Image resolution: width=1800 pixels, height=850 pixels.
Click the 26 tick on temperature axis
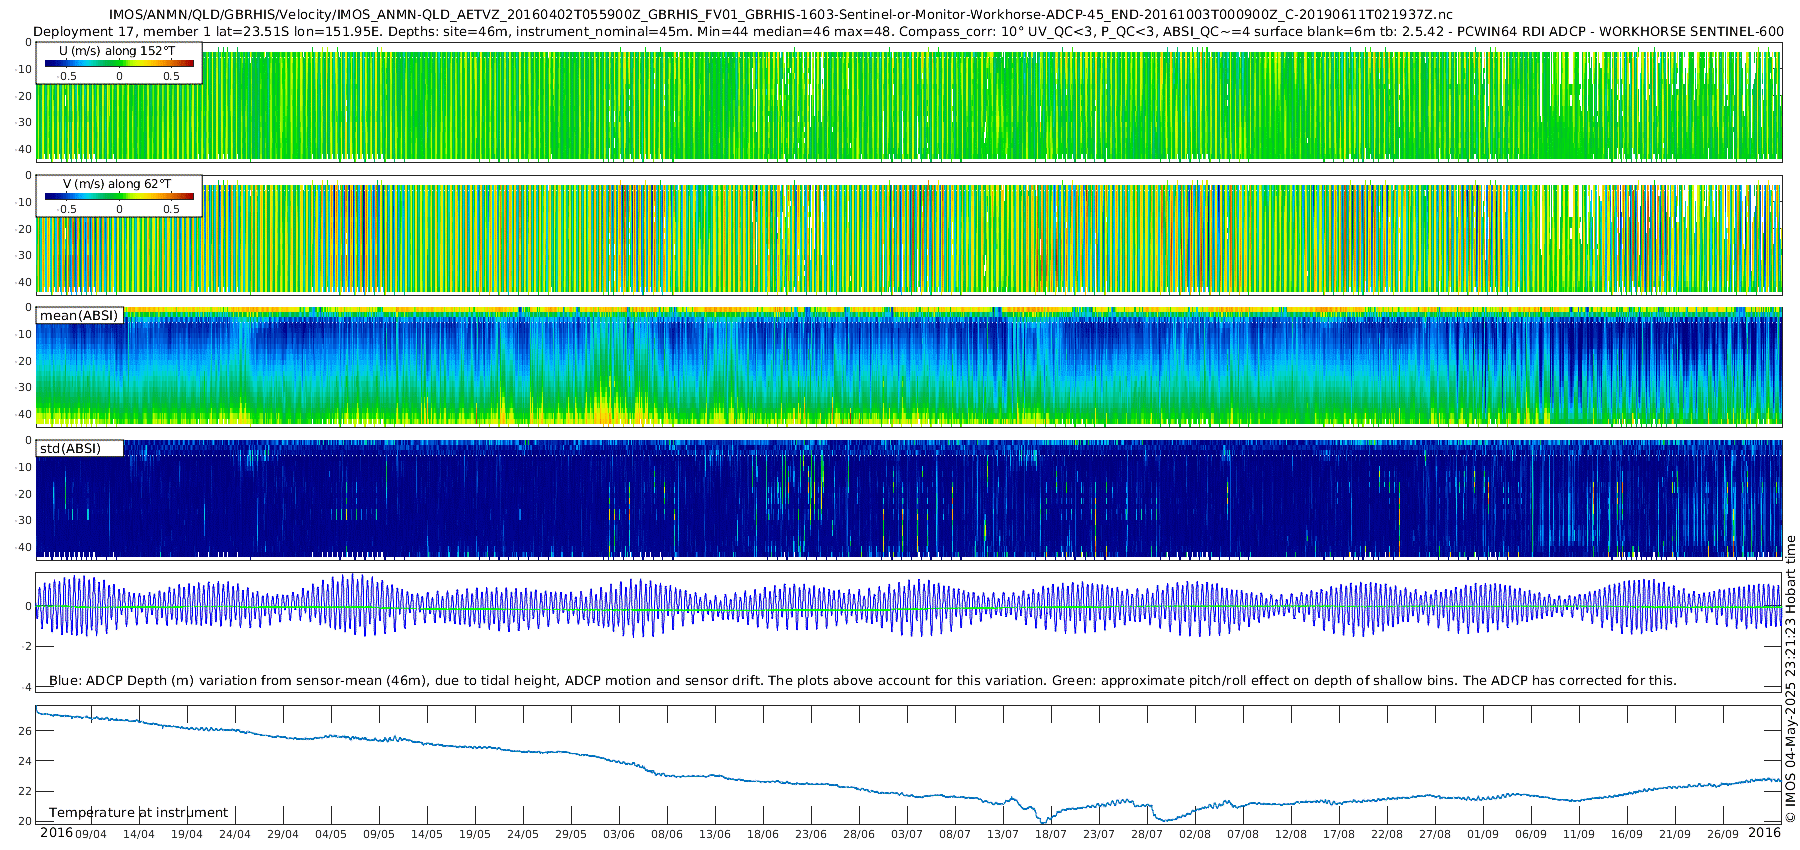[x=25, y=731]
